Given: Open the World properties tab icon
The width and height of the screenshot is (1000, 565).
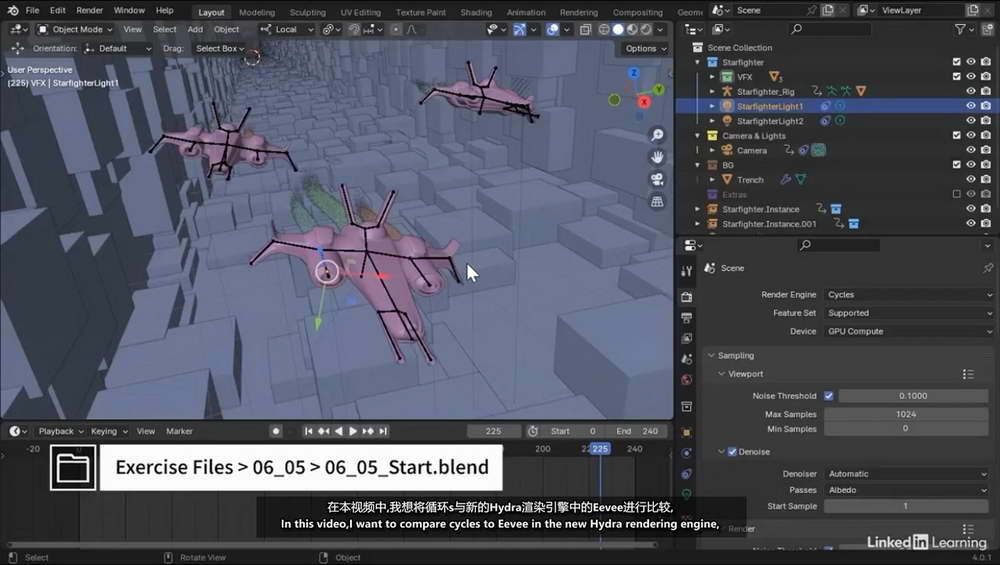Looking at the screenshot, I should tap(687, 380).
